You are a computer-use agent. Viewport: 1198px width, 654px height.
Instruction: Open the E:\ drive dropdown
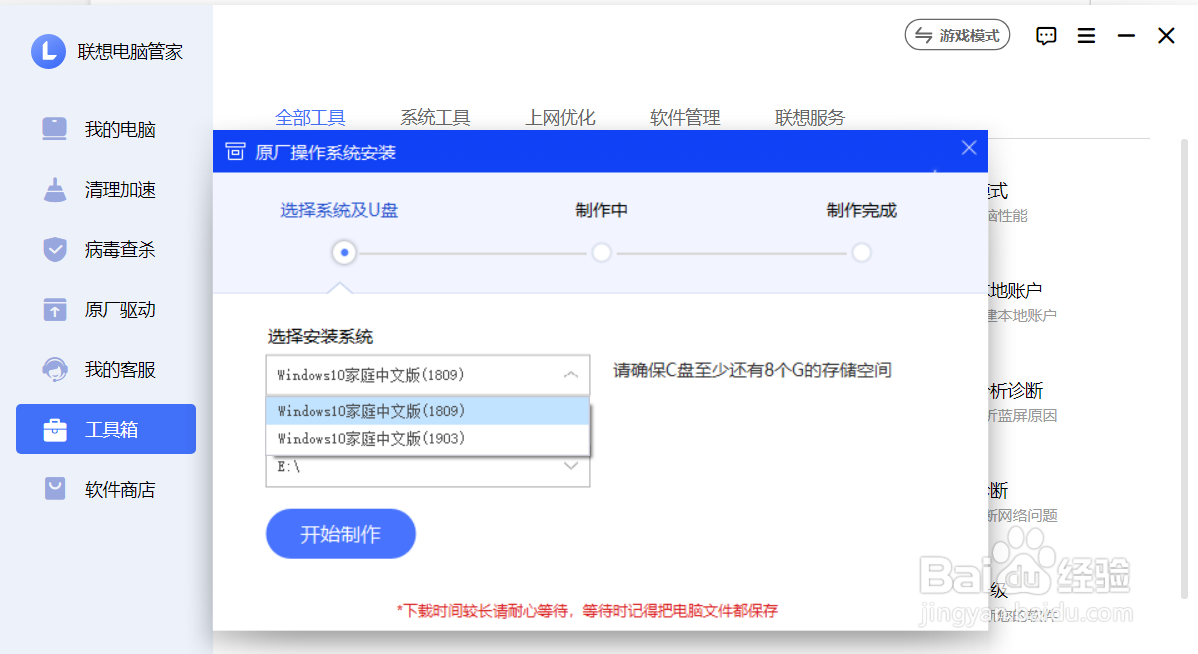point(428,468)
